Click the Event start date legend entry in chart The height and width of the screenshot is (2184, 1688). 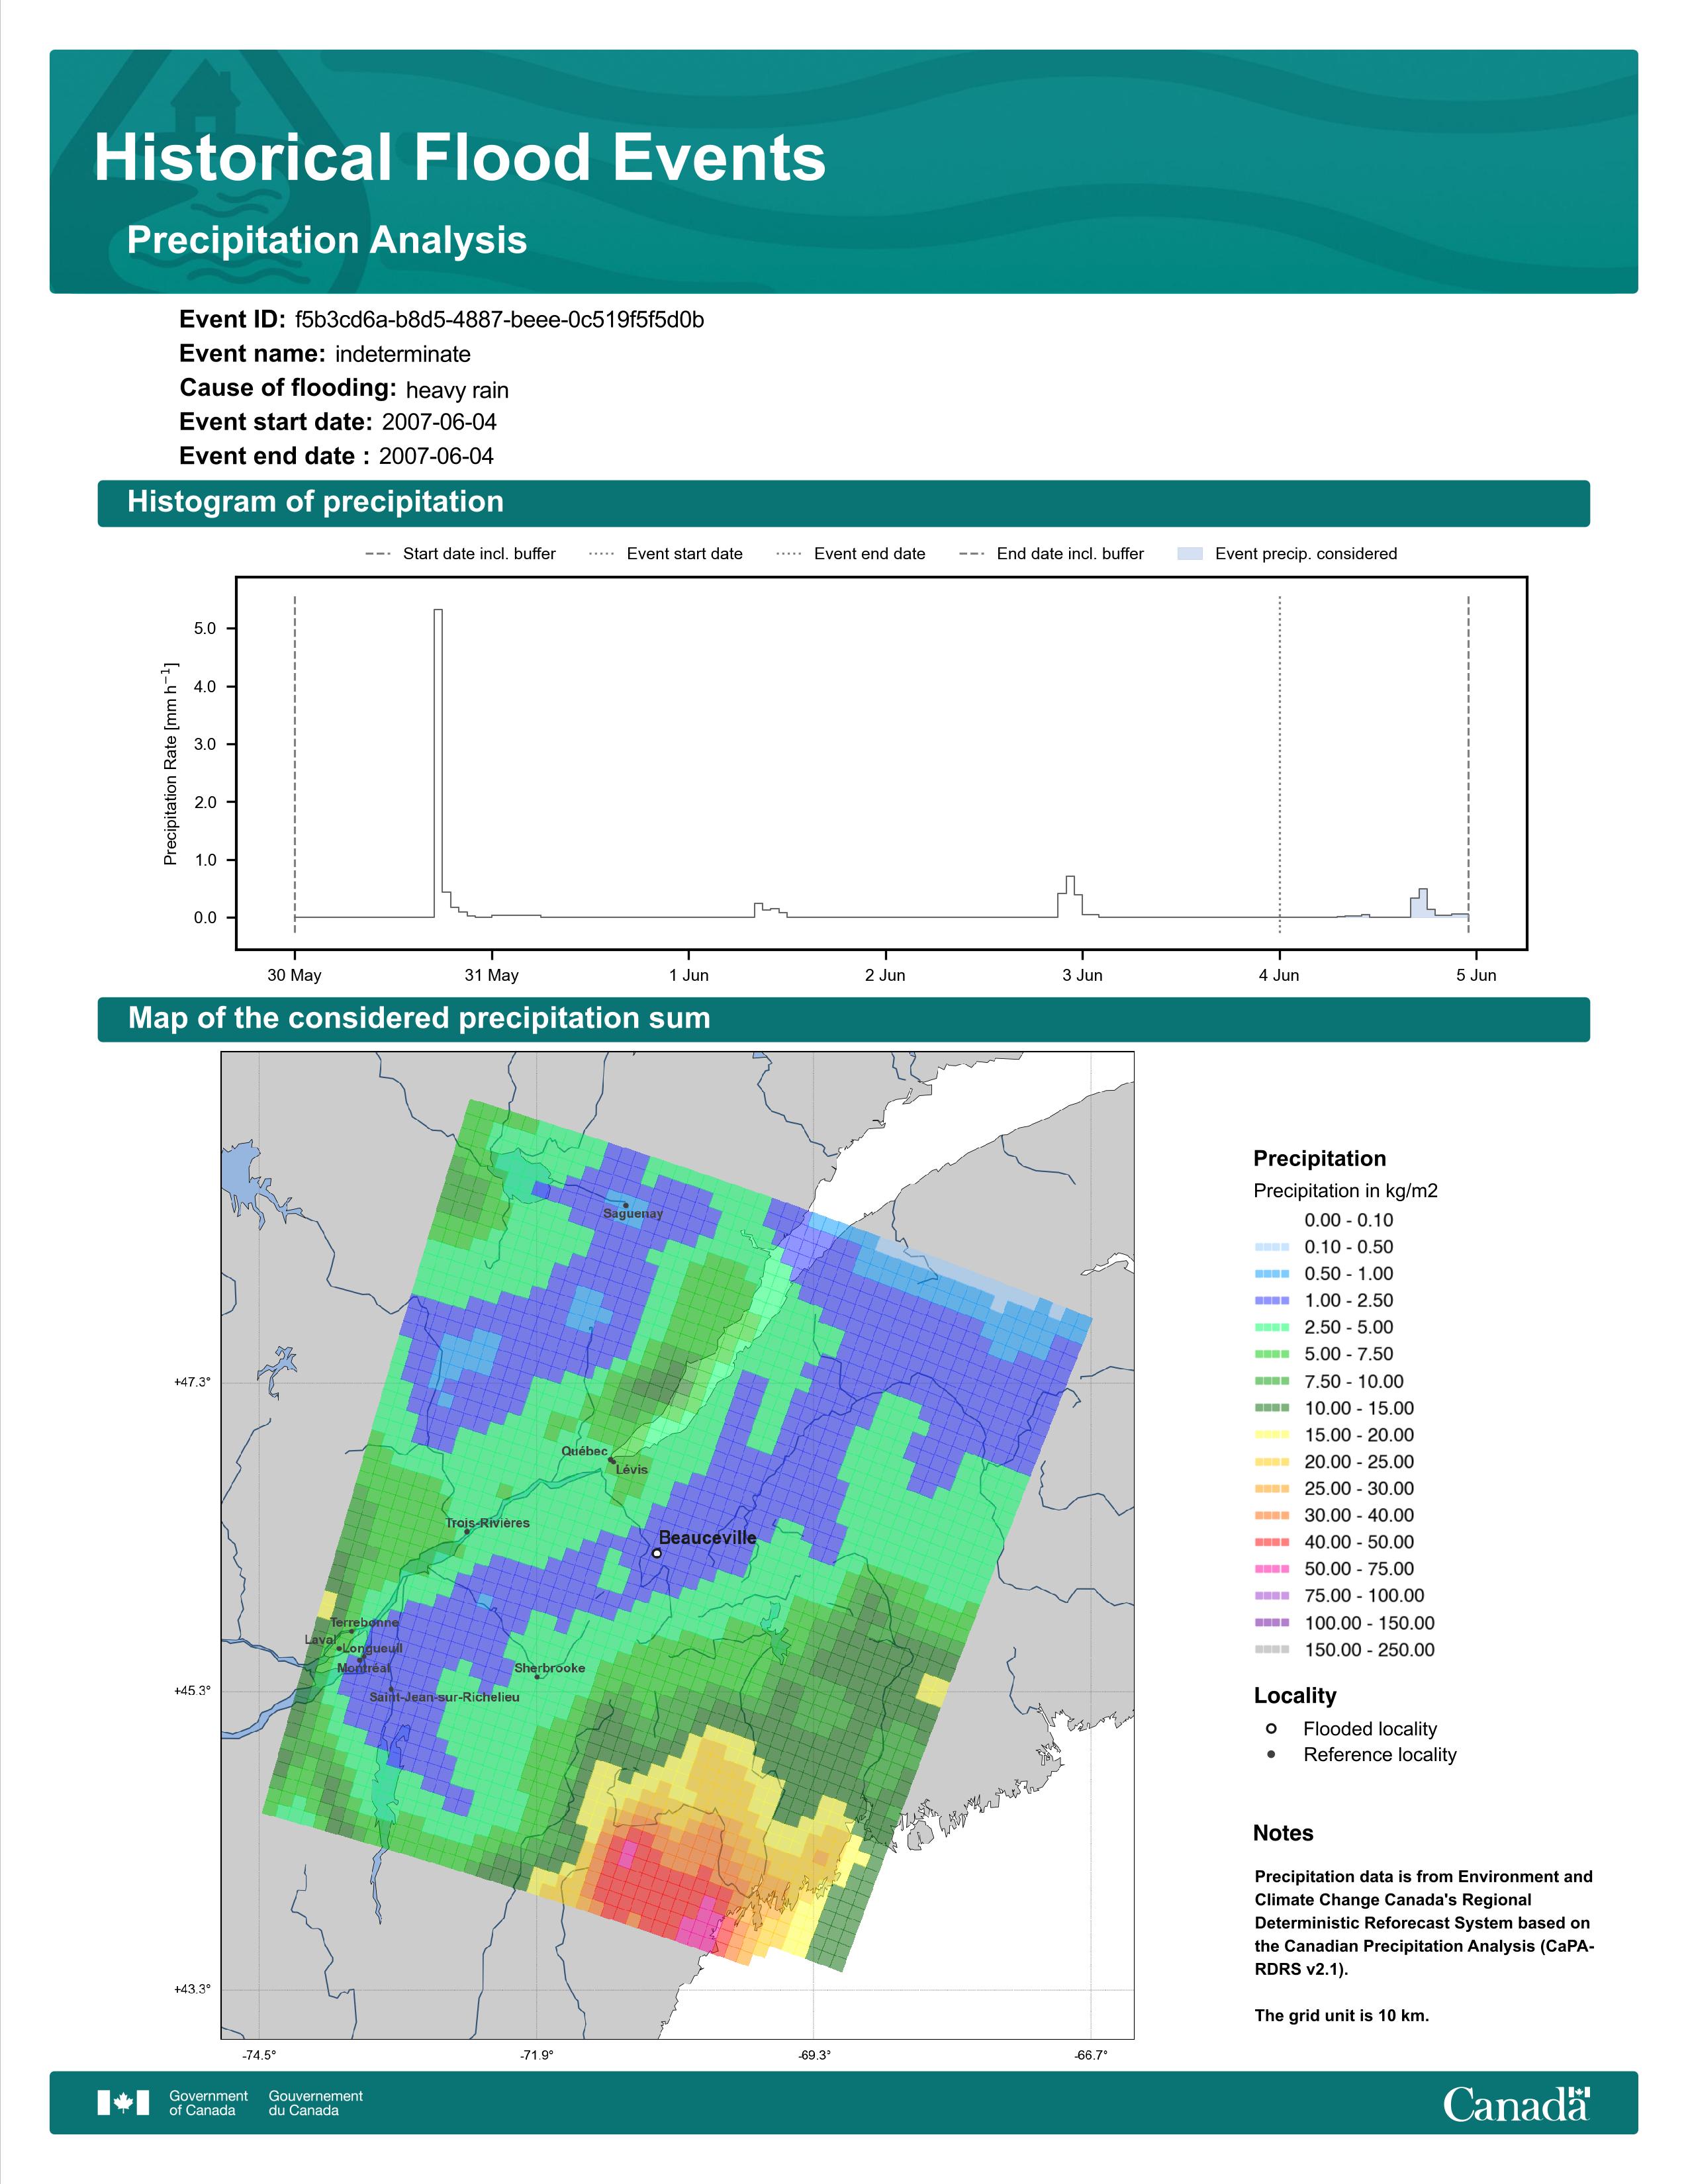(666, 554)
